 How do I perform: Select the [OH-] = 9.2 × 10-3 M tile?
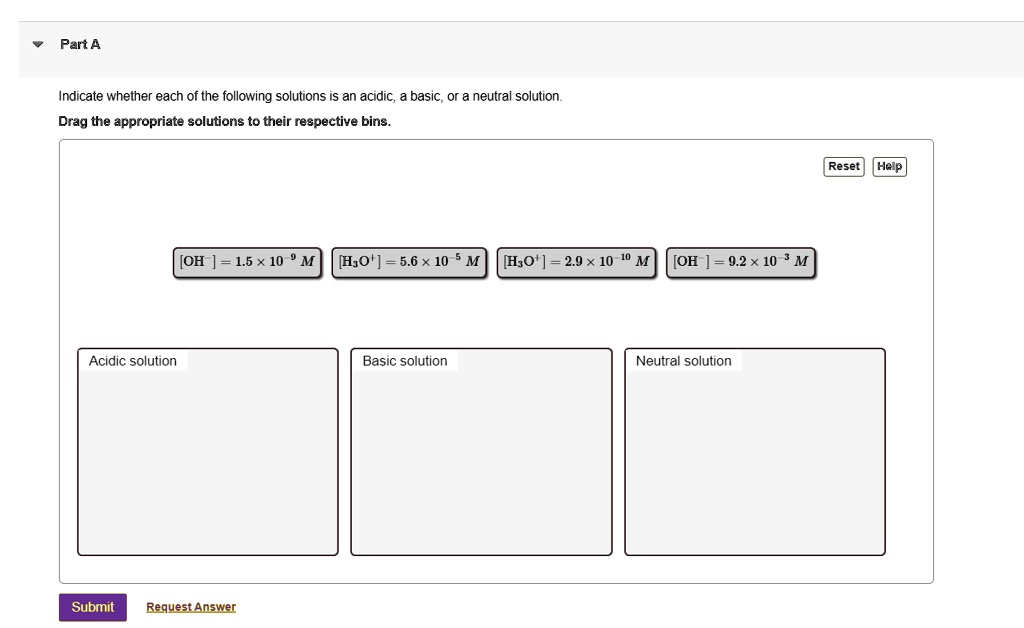pos(741,260)
